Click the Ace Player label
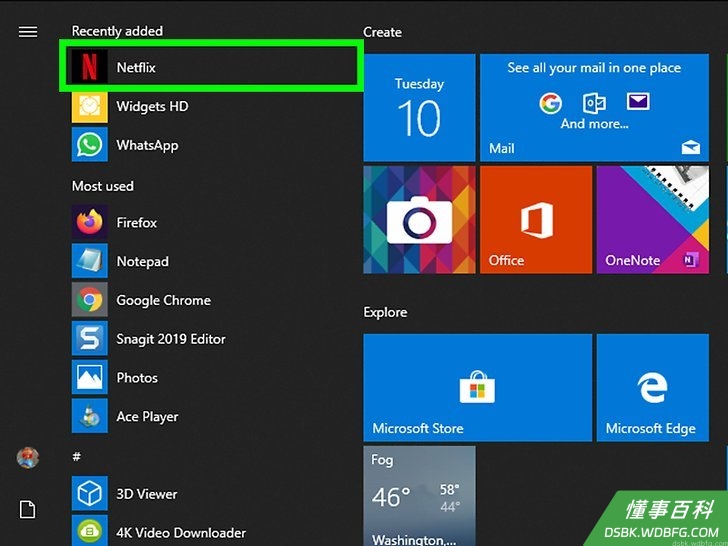This screenshot has width=728, height=546. (x=147, y=417)
